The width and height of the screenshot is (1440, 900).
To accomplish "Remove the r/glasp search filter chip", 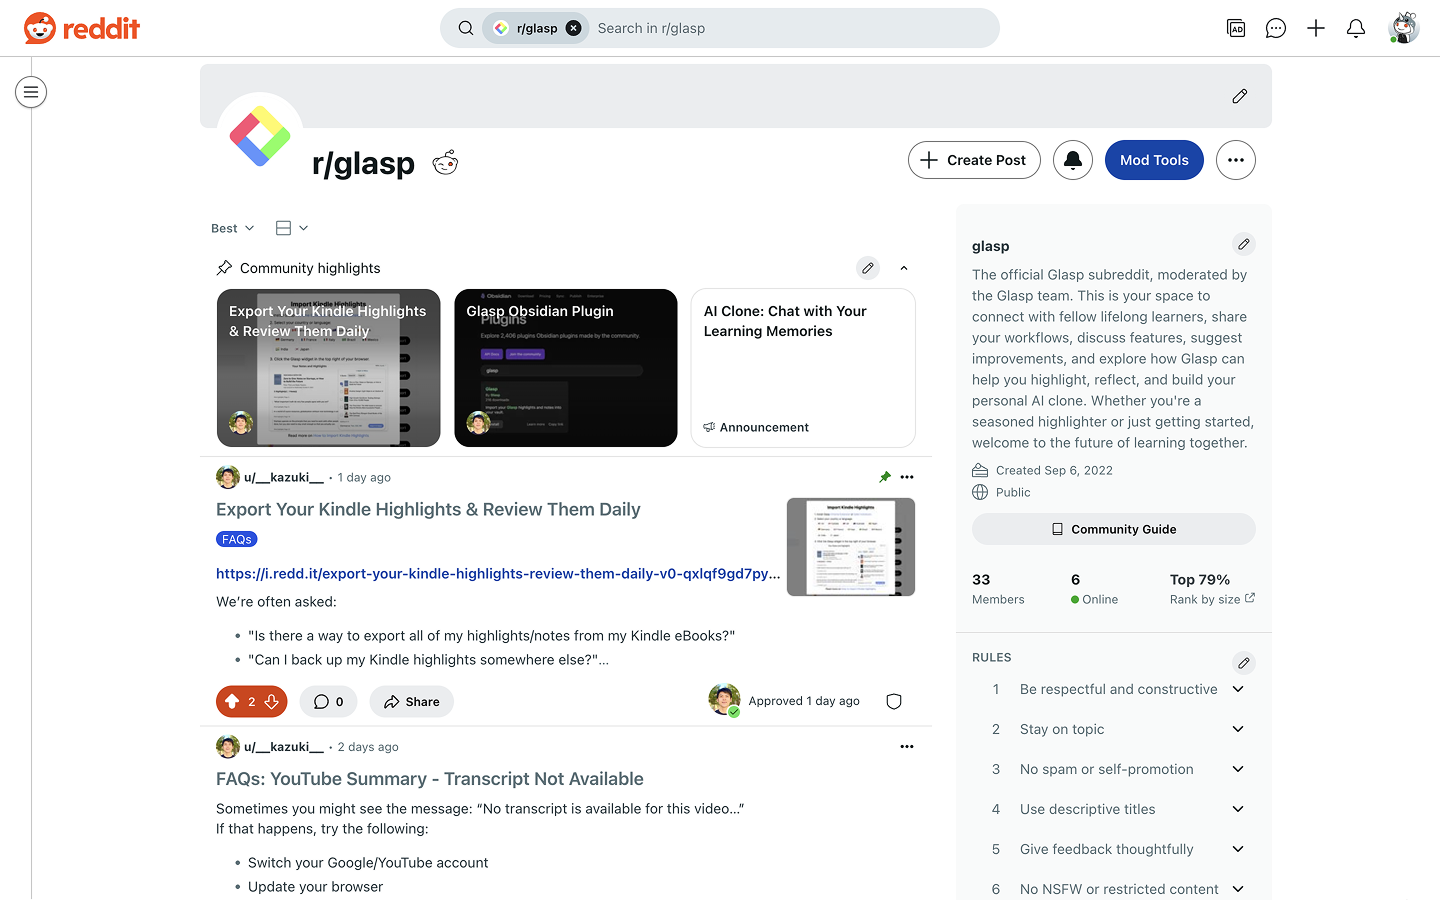I will (574, 28).
